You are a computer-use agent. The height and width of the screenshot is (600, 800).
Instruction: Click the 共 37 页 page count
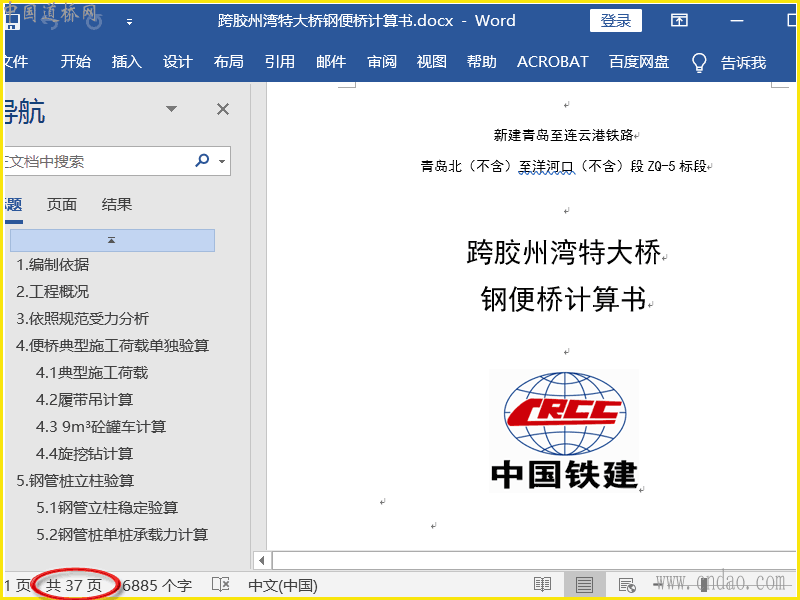pyautogui.click(x=74, y=585)
